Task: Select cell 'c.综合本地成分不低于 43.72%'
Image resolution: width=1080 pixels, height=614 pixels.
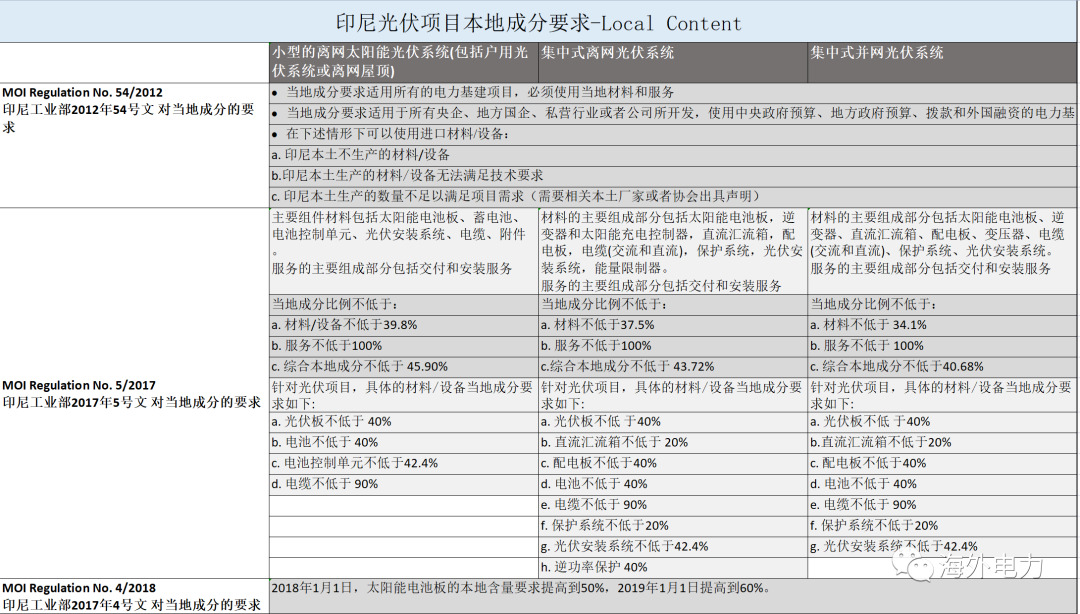Action: point(672,367)
